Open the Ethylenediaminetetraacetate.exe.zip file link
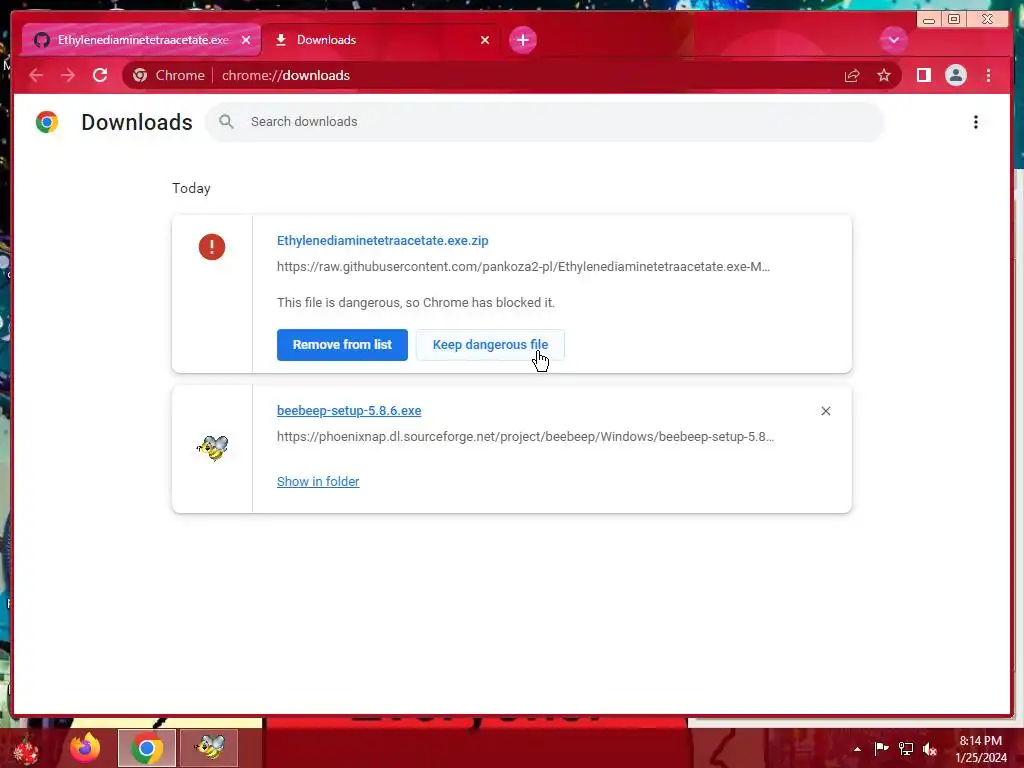Viewport: 1024px width, 768px height. 383,240
